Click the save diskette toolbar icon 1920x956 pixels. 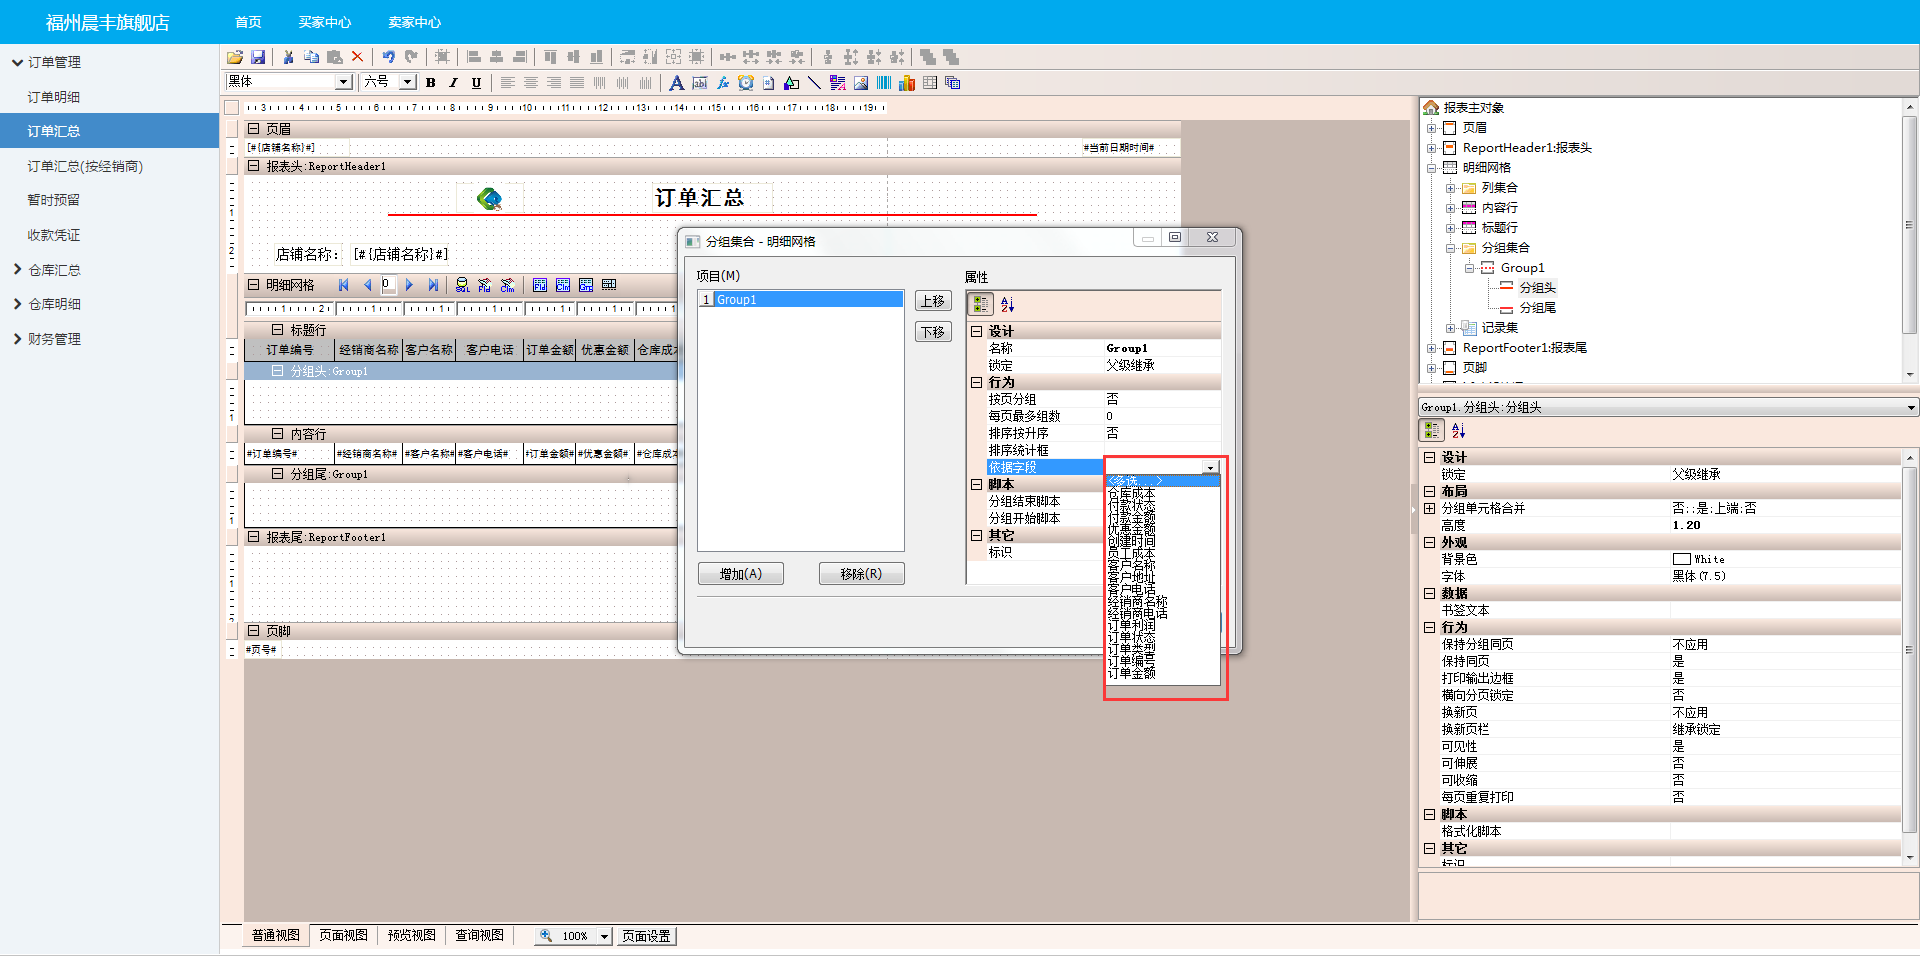tap(258, 57)
